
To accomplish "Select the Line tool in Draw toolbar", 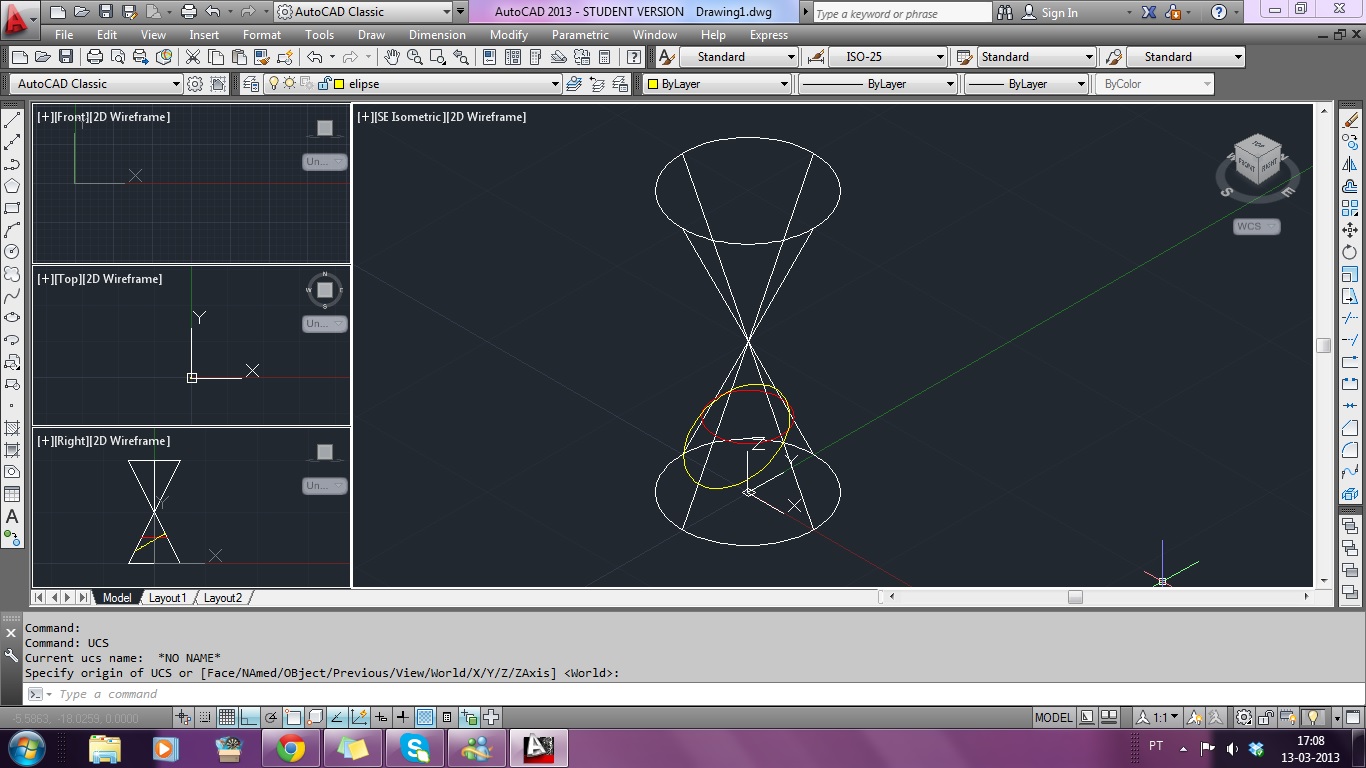I will coord(12,120).
